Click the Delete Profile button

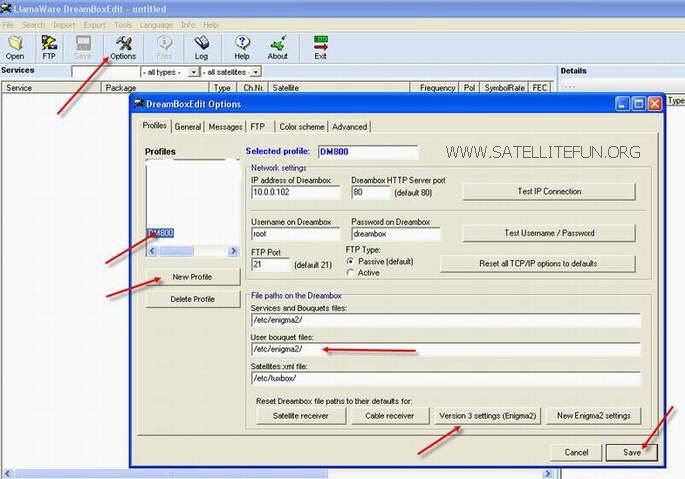(x=193, y=299)
